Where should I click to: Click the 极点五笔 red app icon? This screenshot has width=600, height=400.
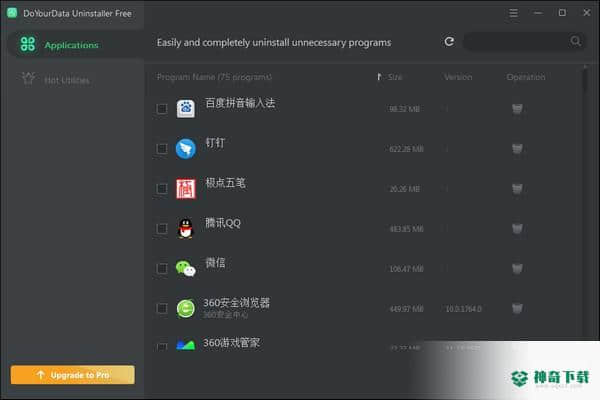[x=186, y=189]
